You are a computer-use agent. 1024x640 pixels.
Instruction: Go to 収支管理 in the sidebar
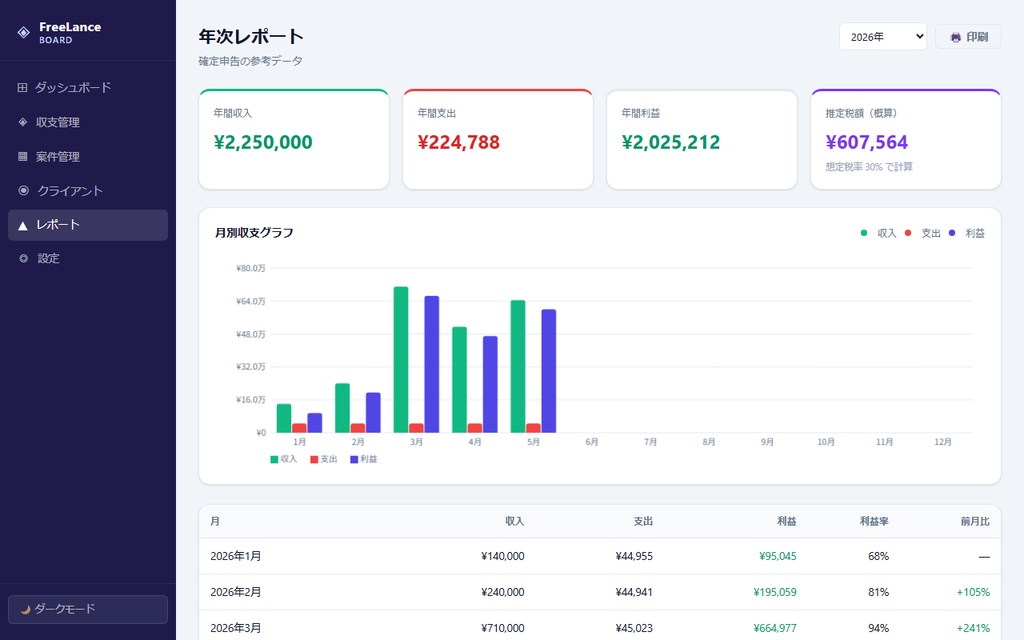coord(88,122)
